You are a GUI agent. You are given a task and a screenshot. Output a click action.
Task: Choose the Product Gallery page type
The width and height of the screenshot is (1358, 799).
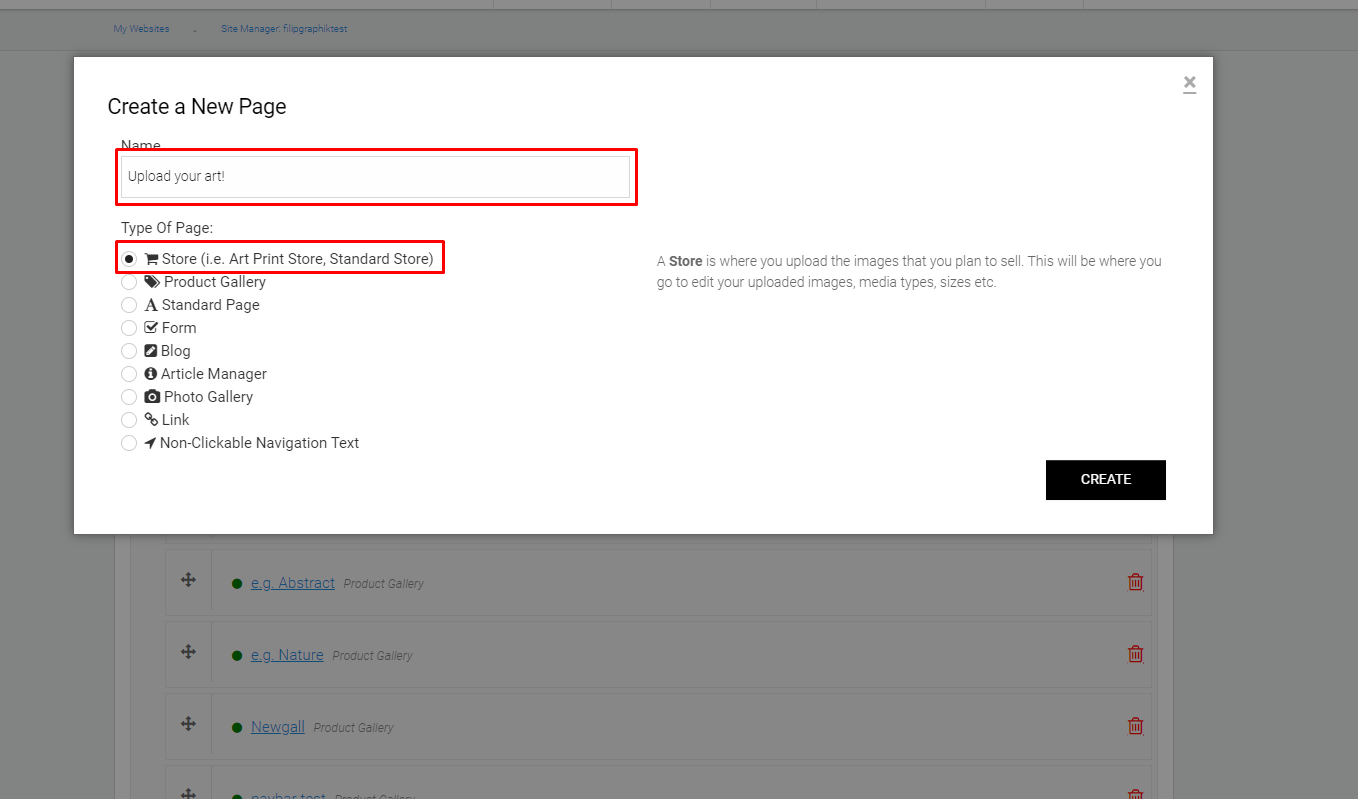[x=129, y=282]
